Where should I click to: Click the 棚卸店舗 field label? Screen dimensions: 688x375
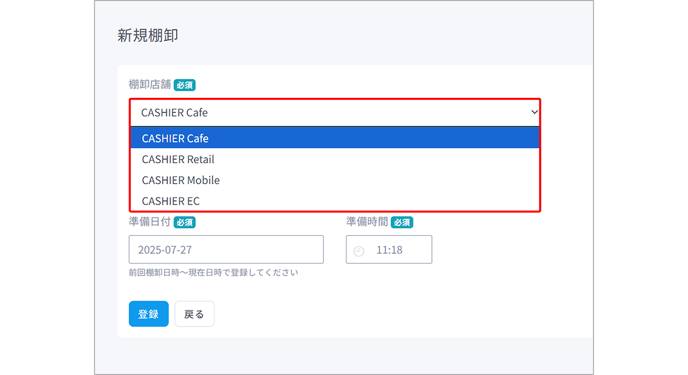tap(150, 85)
